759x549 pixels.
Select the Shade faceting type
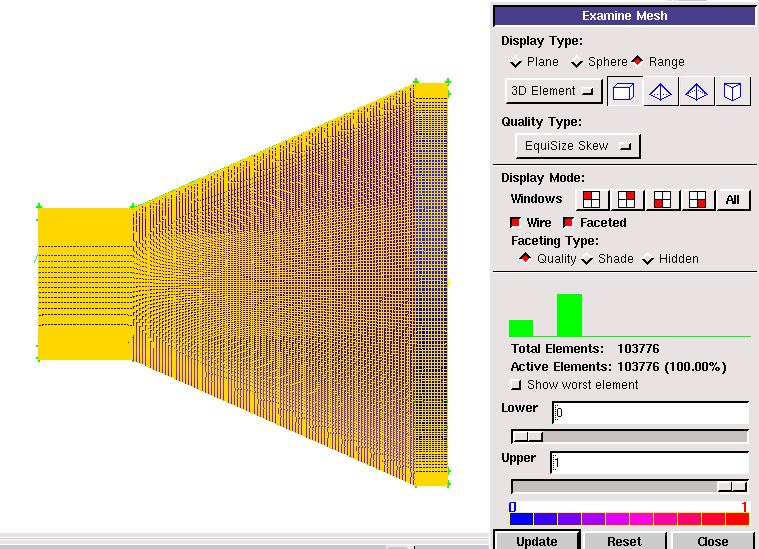587,260
